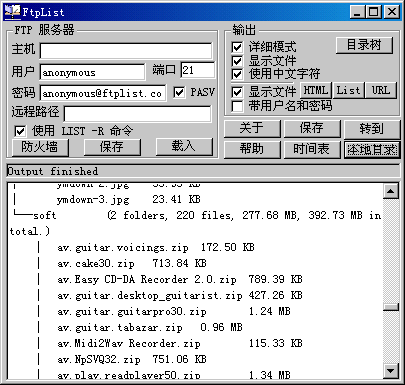Open the 防火墙 firewall settings button
Screen dimensions: 405x385
pos(40,147)
